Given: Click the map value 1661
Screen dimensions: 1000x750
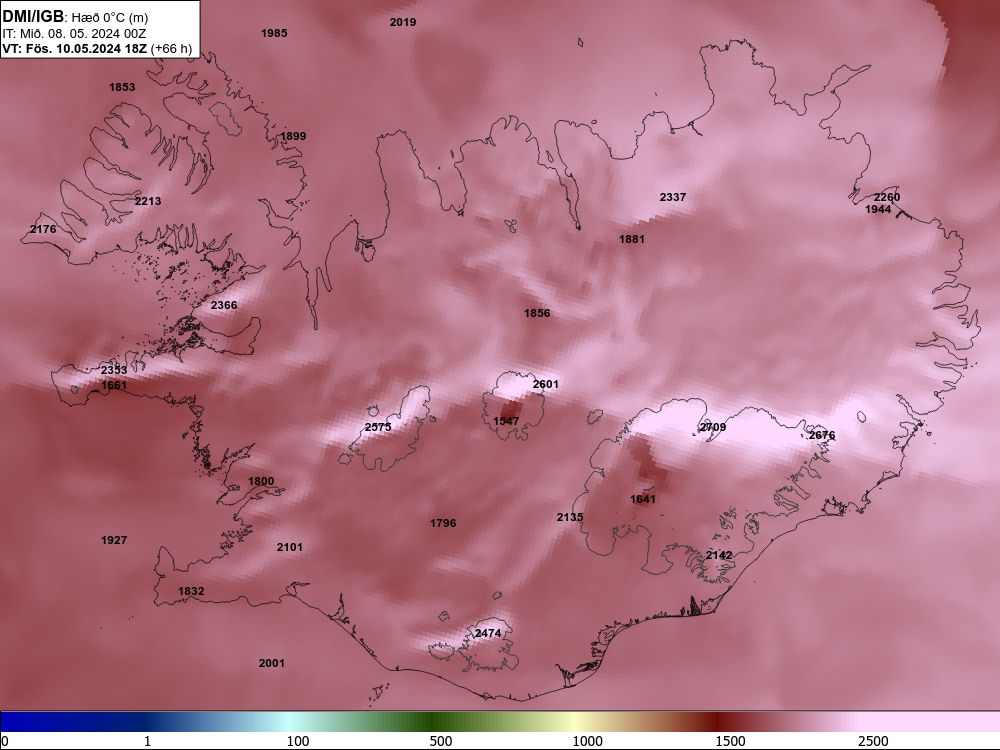Looking at the screenshot, I should click(114, 385).
